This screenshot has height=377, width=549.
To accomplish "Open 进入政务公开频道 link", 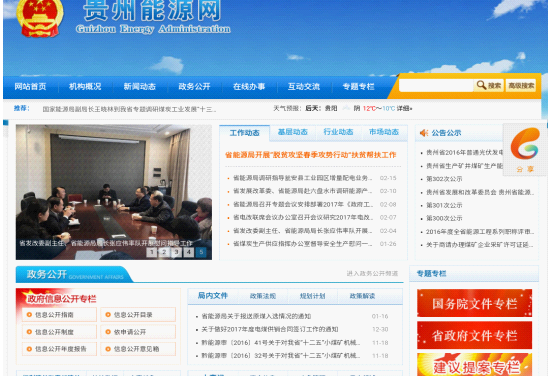I will pos(372,273).
